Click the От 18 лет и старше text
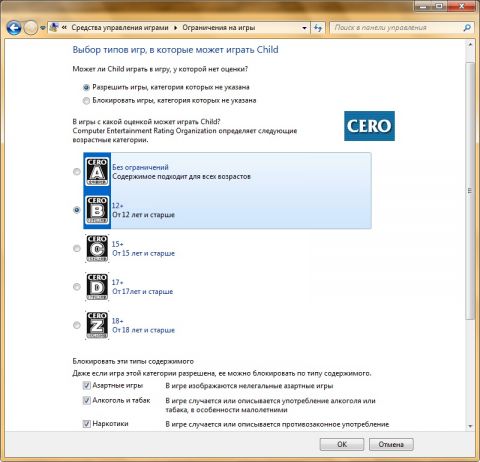This screenshot has height=462, width=480. (143, 330)
